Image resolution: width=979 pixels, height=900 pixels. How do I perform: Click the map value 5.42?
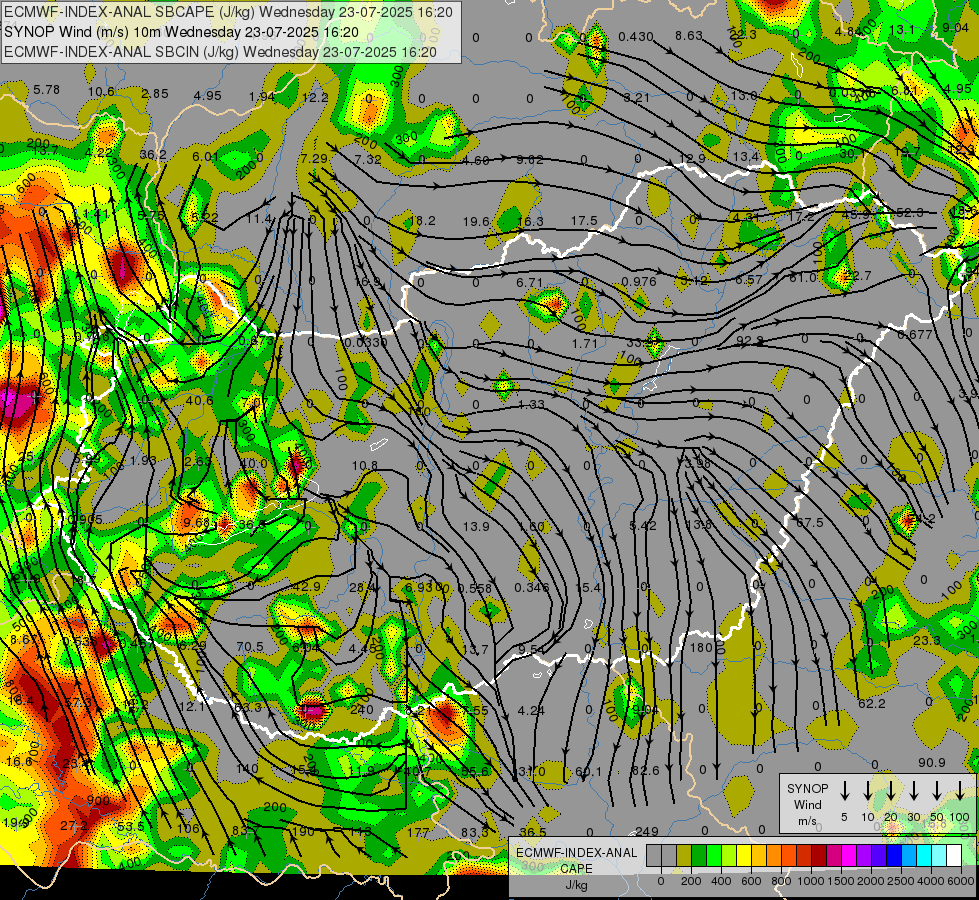pos(643,526)
